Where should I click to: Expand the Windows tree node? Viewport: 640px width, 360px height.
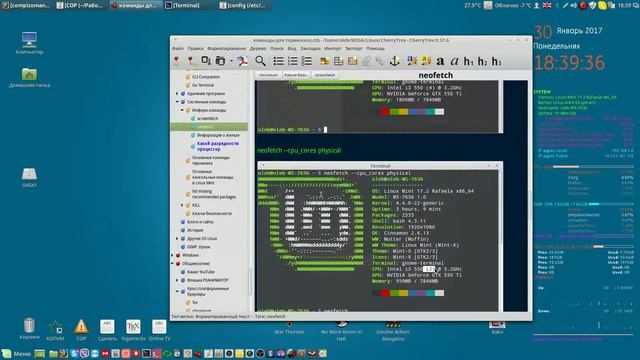point(172,255)
